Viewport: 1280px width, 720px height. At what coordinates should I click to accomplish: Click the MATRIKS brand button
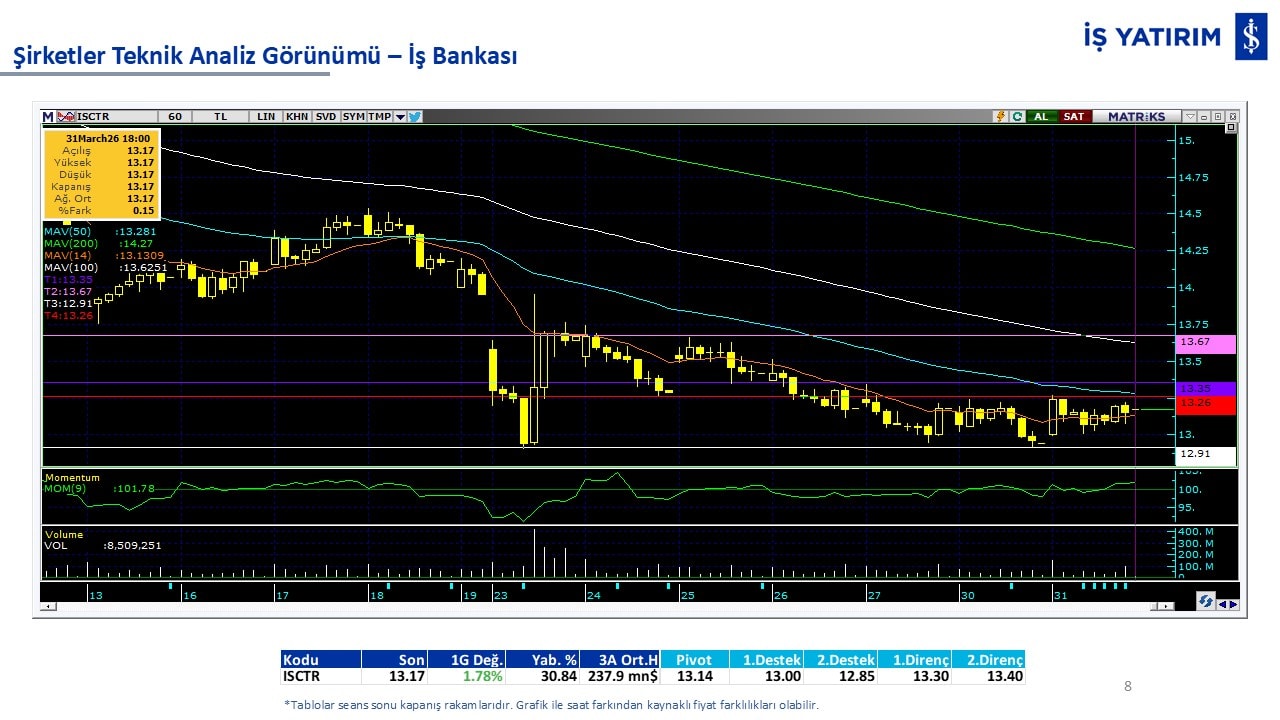pos(1136,117)
